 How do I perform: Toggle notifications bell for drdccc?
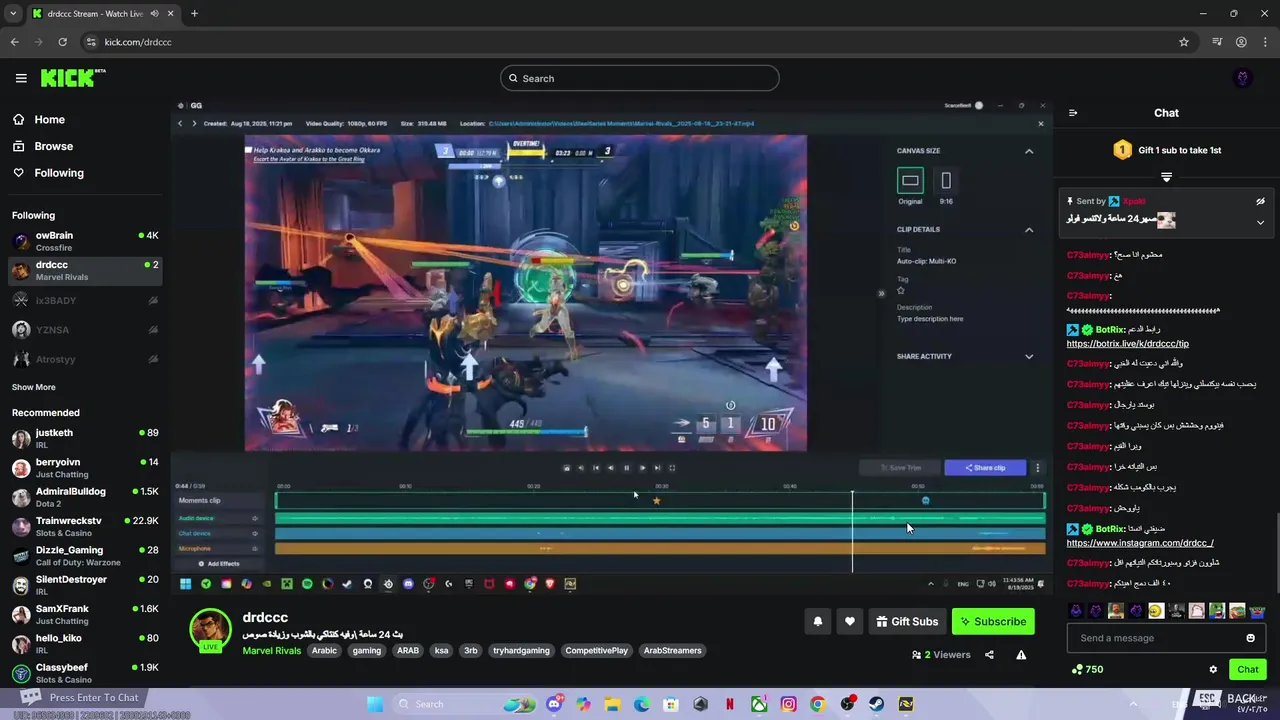[x=818, y=621]
